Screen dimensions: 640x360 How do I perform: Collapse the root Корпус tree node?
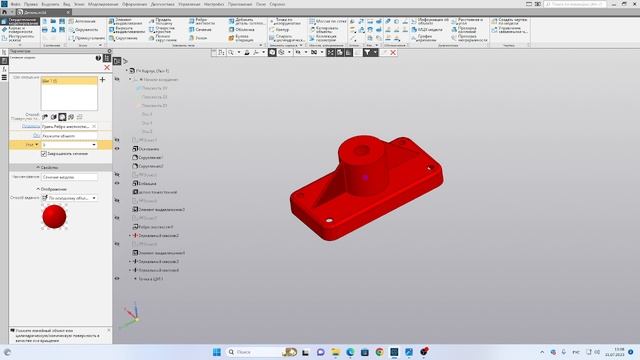[x=127, y=71]
